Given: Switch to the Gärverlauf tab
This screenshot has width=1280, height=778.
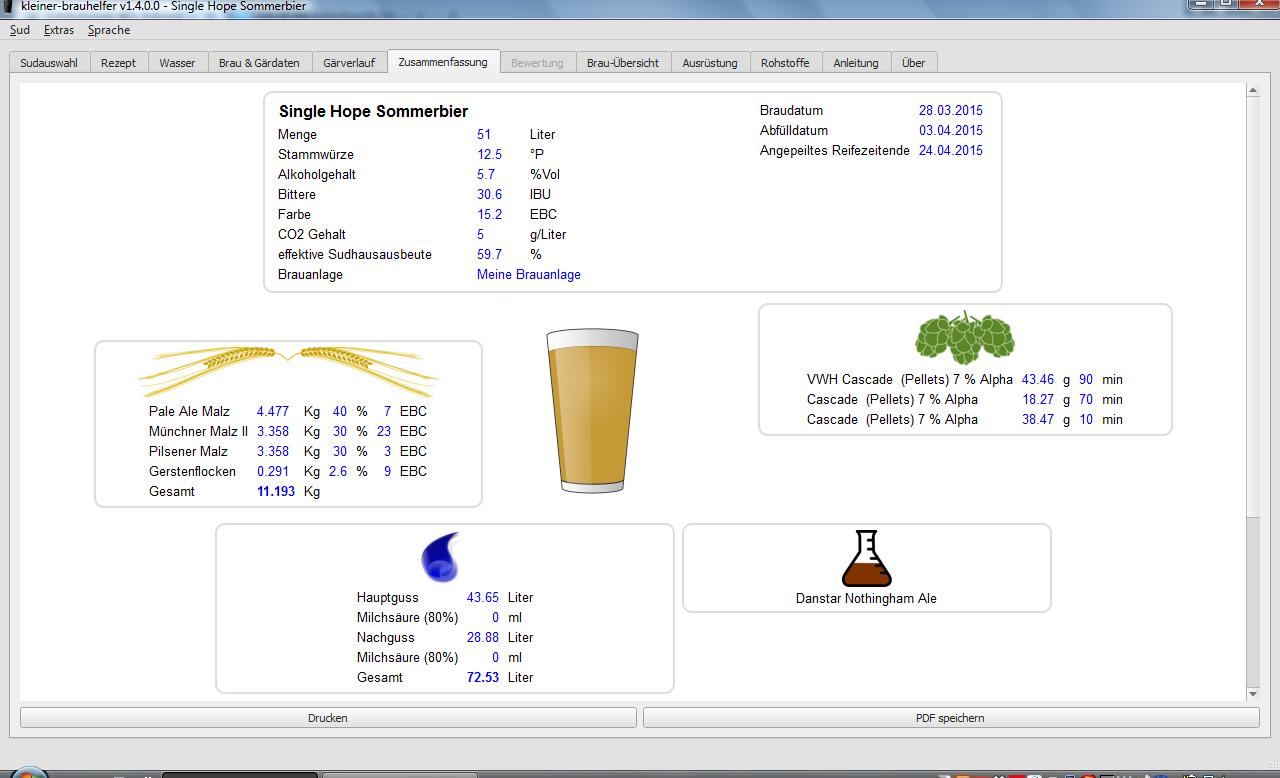Looking at the screenshot, I should tap(349, 63).
